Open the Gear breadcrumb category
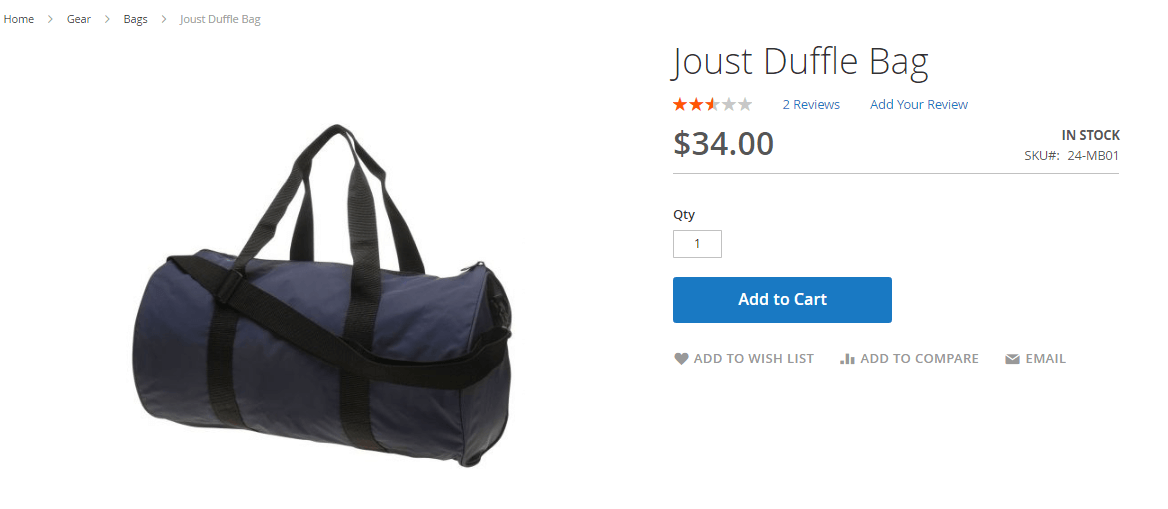Image resolution: width=1168 pixels, height=509 pixels. (79, 19)
